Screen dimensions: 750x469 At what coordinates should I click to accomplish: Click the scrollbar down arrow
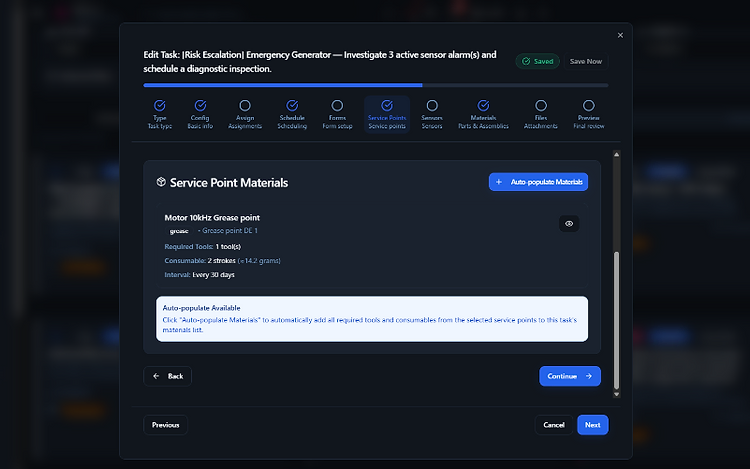(x=617, y=394)
